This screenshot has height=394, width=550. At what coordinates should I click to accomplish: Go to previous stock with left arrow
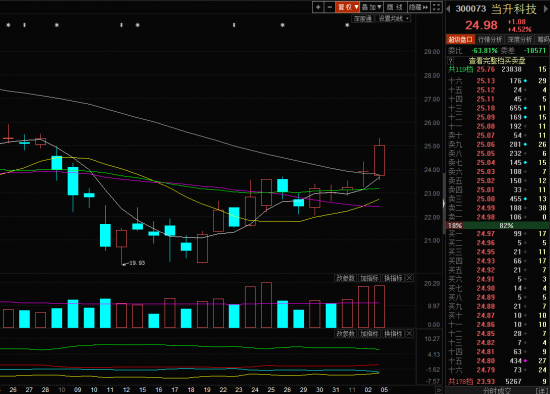pyautogui.click(x=448, y=9)
